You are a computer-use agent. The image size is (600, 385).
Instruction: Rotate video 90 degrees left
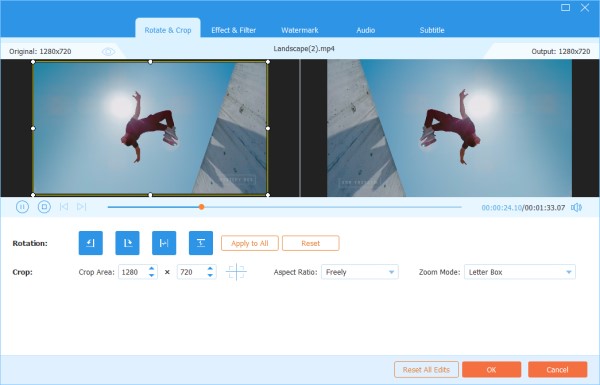[91, 243]
